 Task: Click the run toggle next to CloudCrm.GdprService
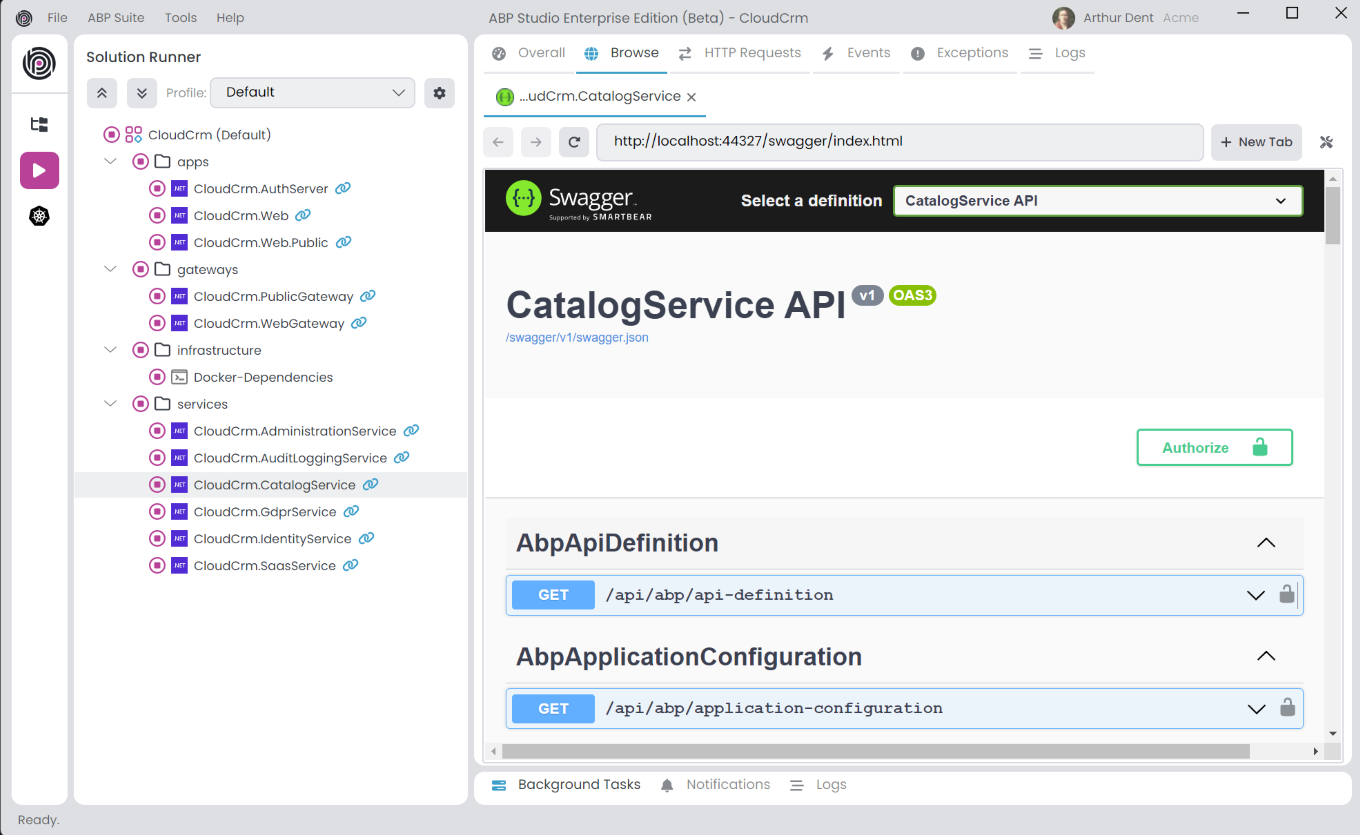pyautogui.click(x=157, y=511)
